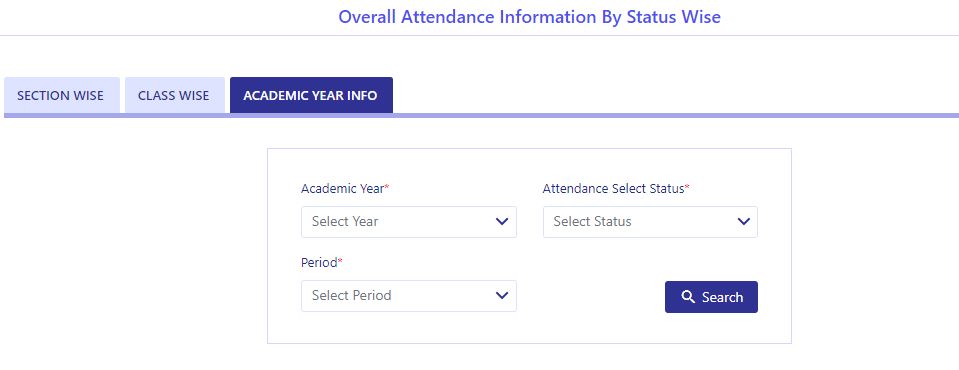Click the Attendance Select Status label
The image size is (959, 370).
[613, 189]
